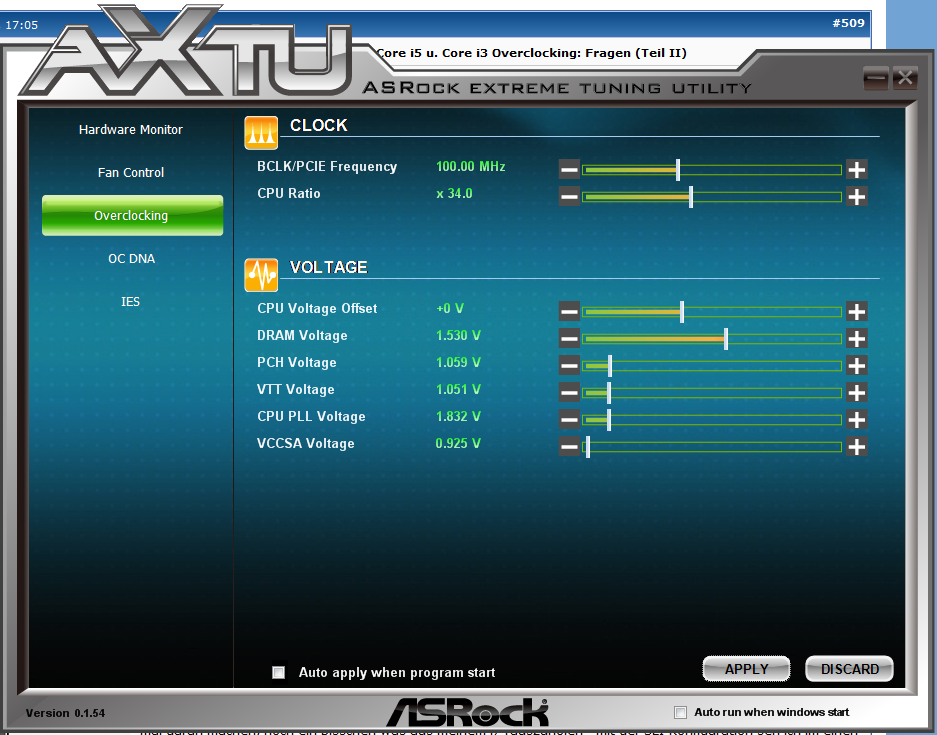Click the orange CLOCK section icon
Image resolution: width=937 pixels, height=735 pixels.
click(x=261, y=133)
